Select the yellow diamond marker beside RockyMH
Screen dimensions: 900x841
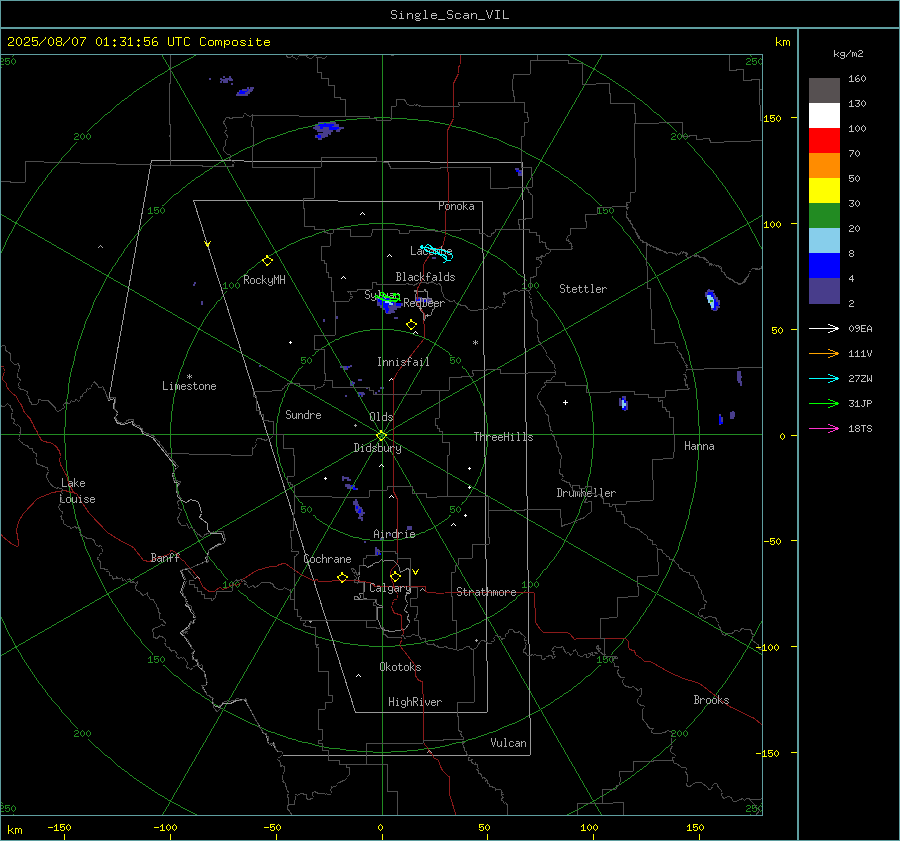267,261
